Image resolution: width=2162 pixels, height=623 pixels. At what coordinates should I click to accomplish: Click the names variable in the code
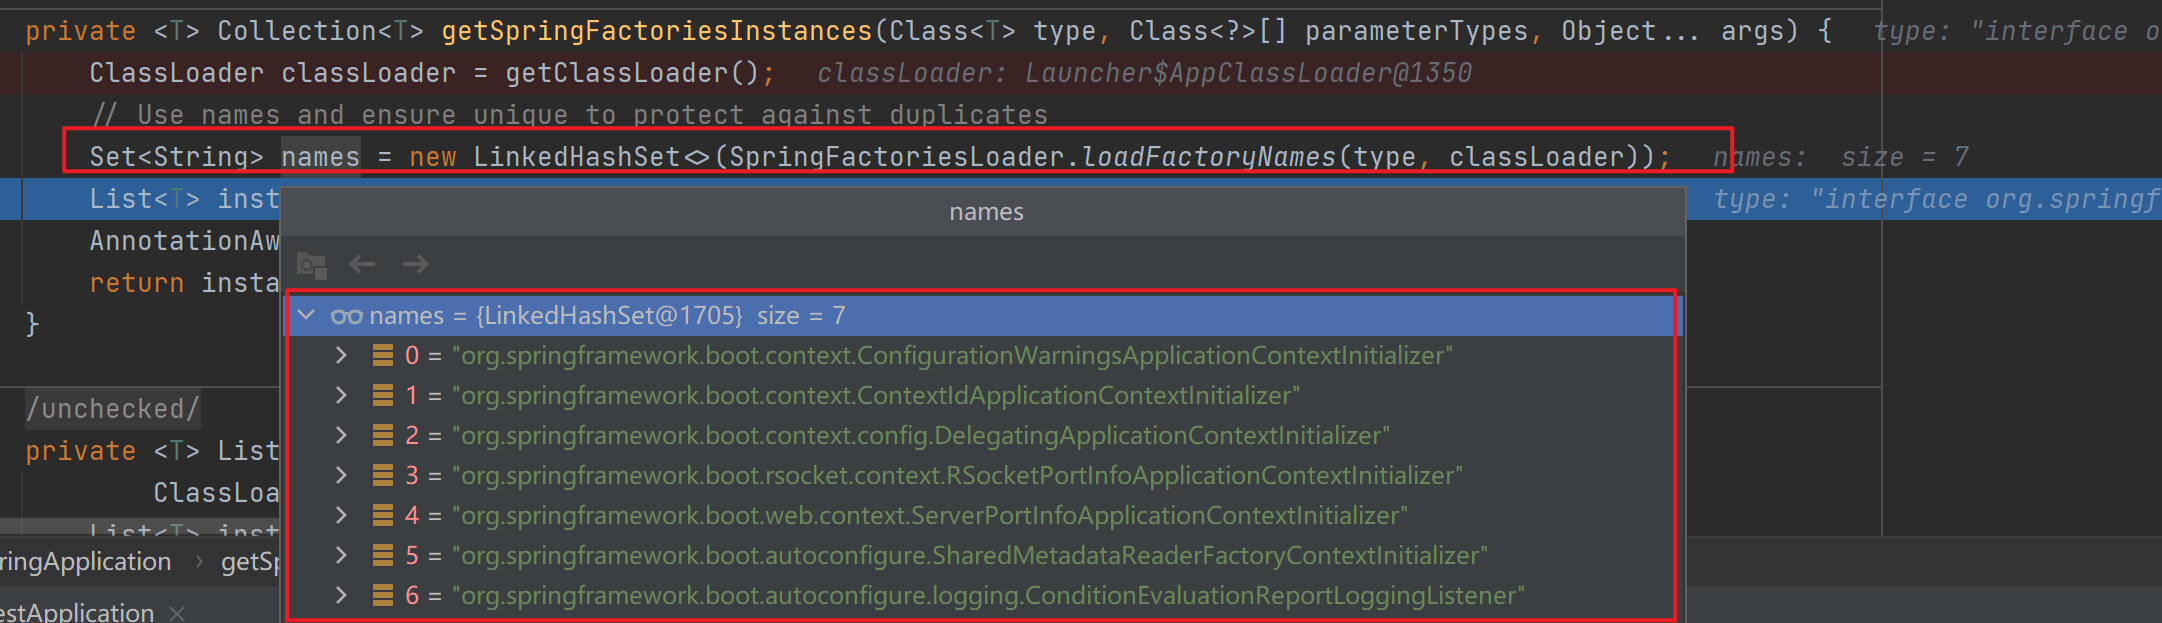tap(320, 157)
